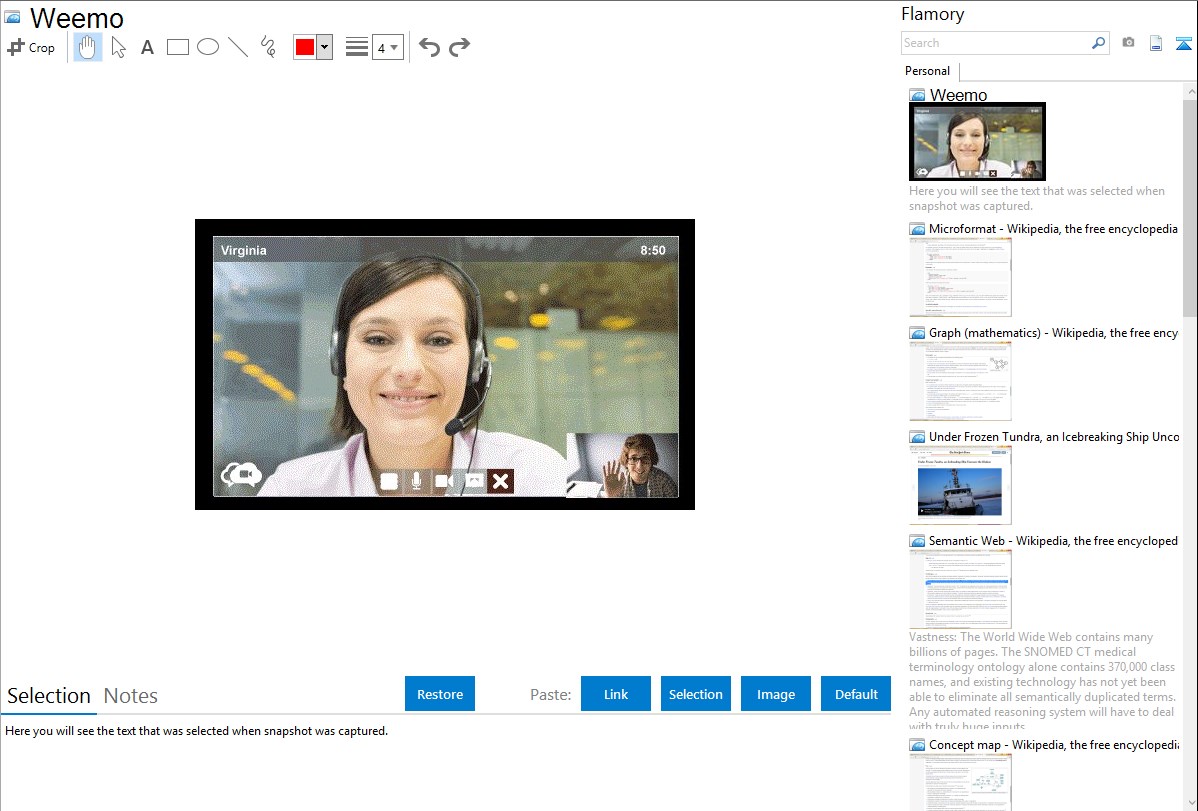1198x811 pixels.
Task: Open the line width dropdown showing 4
Action: 387,47
